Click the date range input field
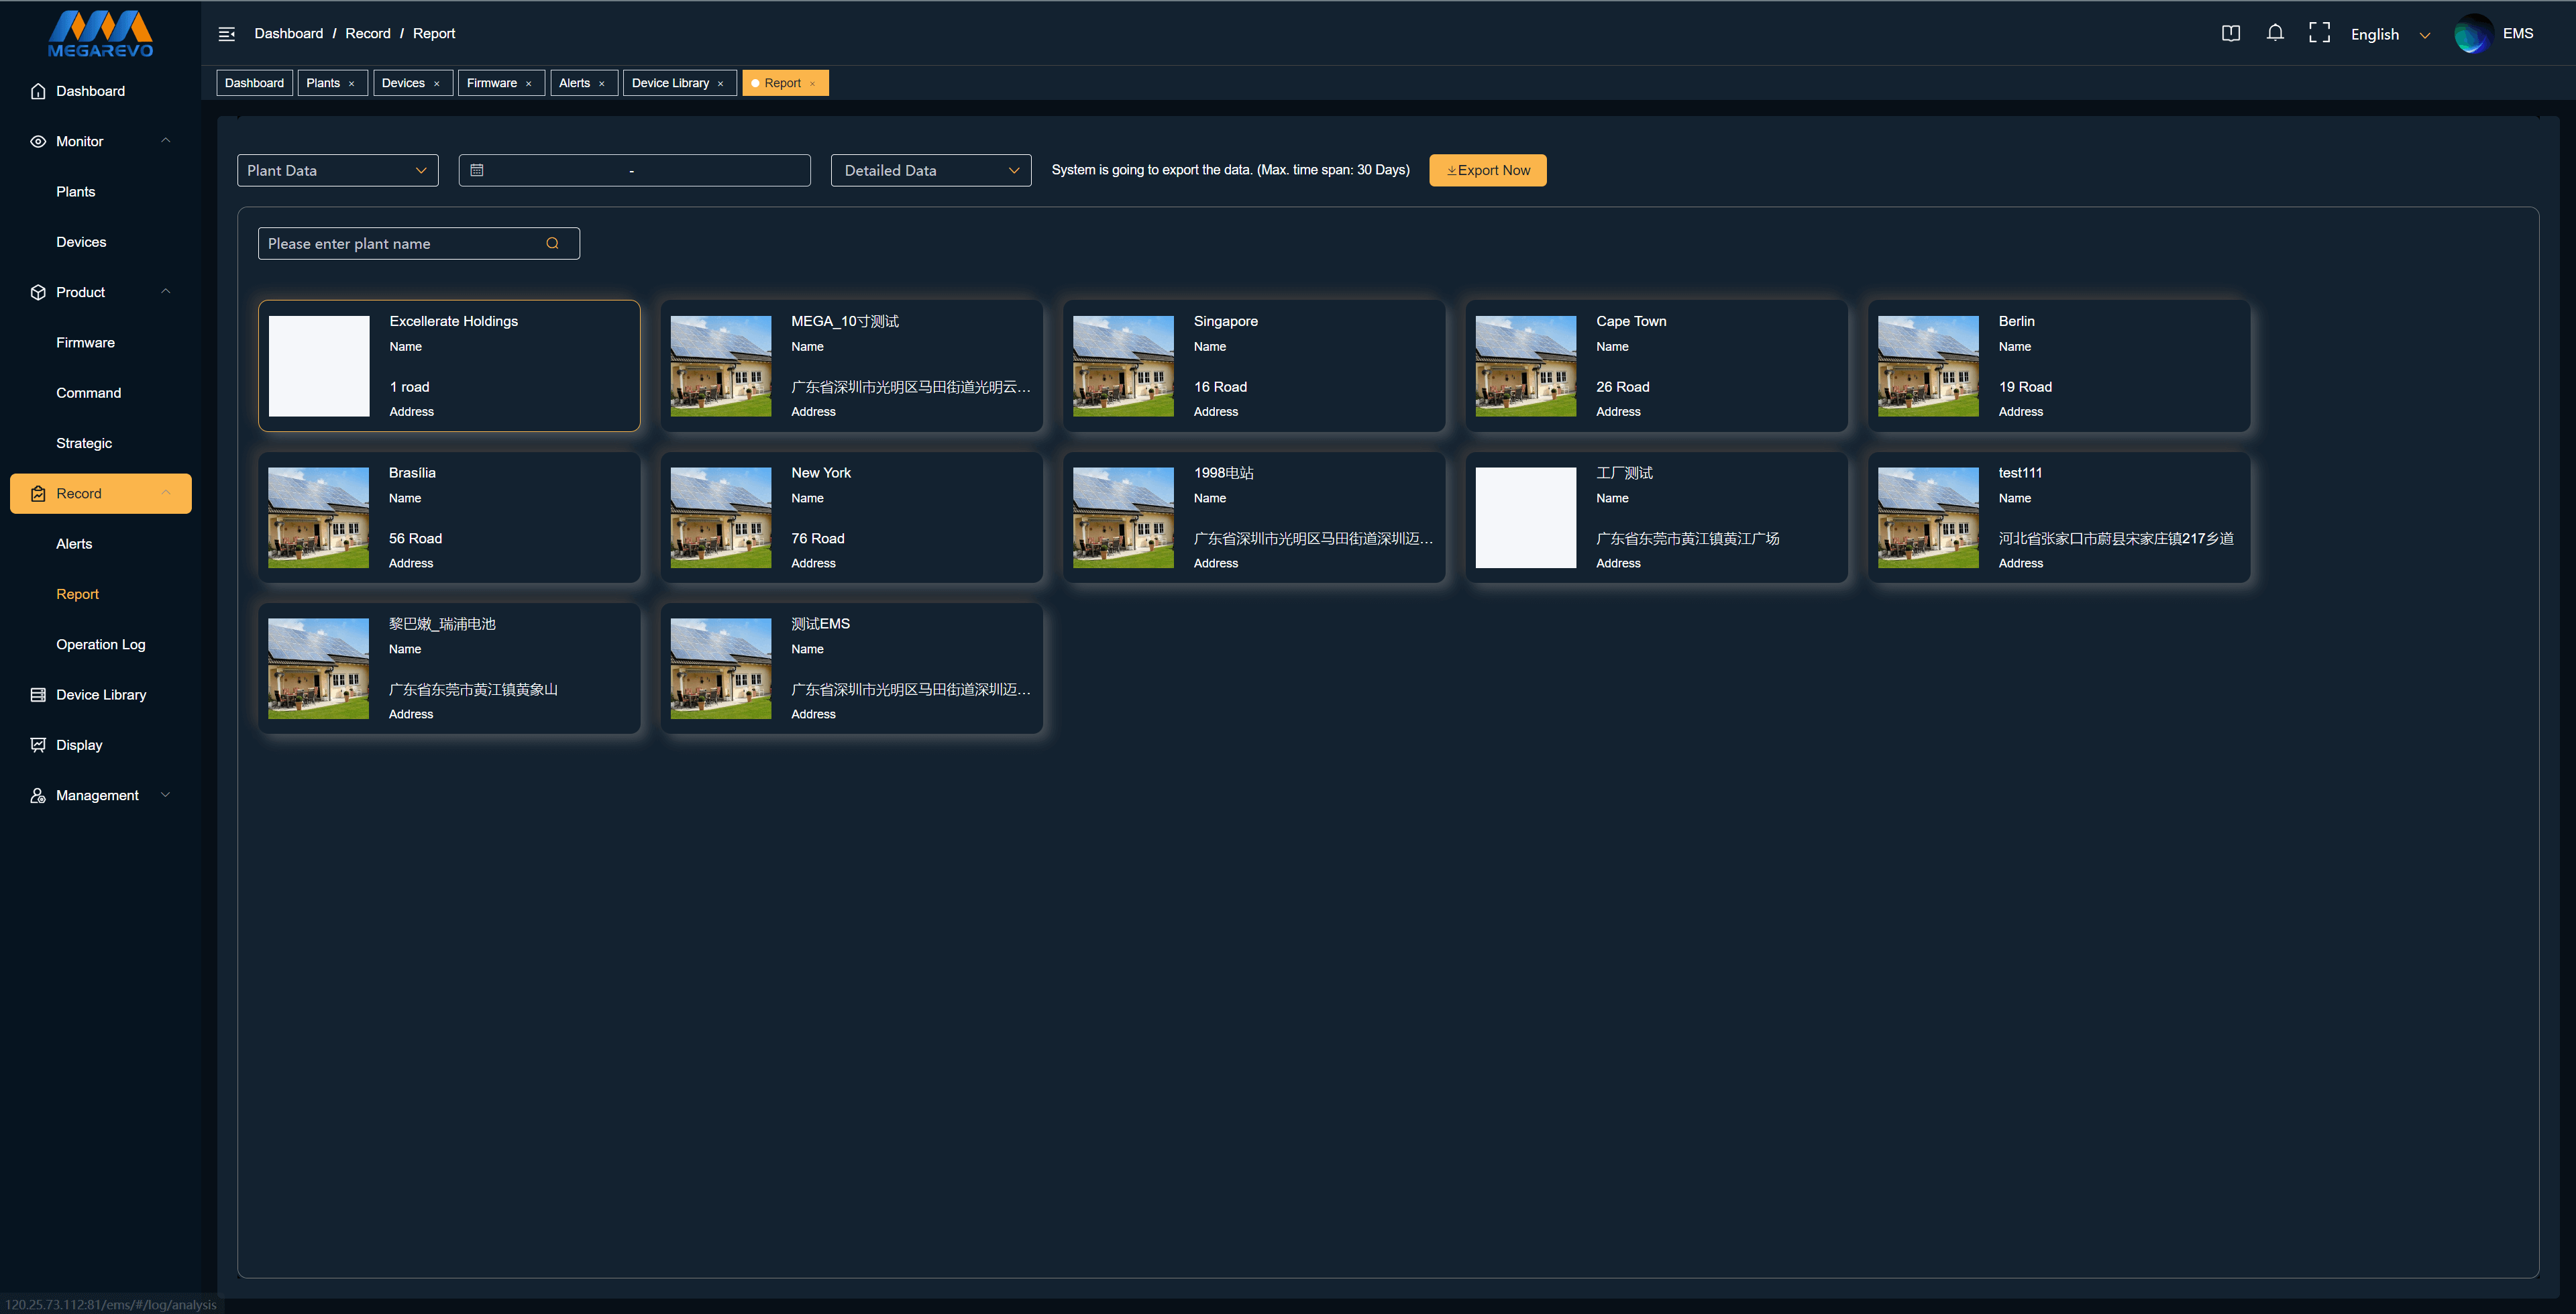The width and height of the screenshot is (2576, 1314). (635, 170)
